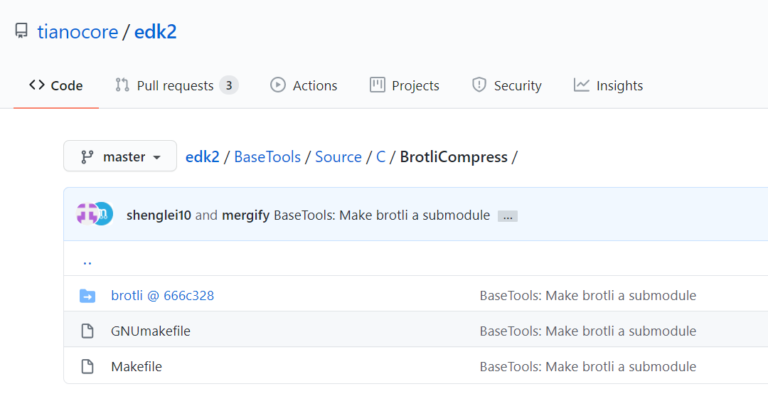Viewport: 768px width, 416px height.
Task: Go to the Projects tab
Action: coord(405,86)
